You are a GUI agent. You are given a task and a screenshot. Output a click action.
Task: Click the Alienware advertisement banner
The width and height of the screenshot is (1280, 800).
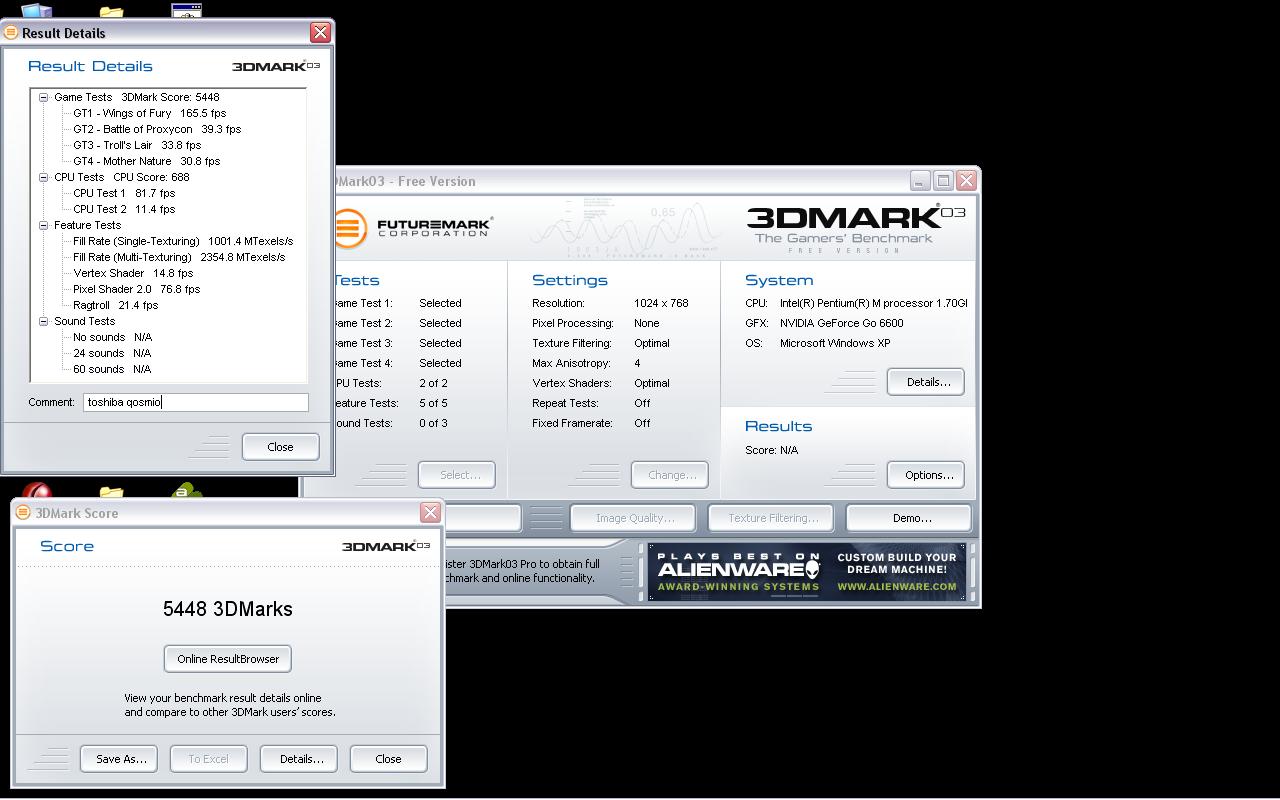807,571
